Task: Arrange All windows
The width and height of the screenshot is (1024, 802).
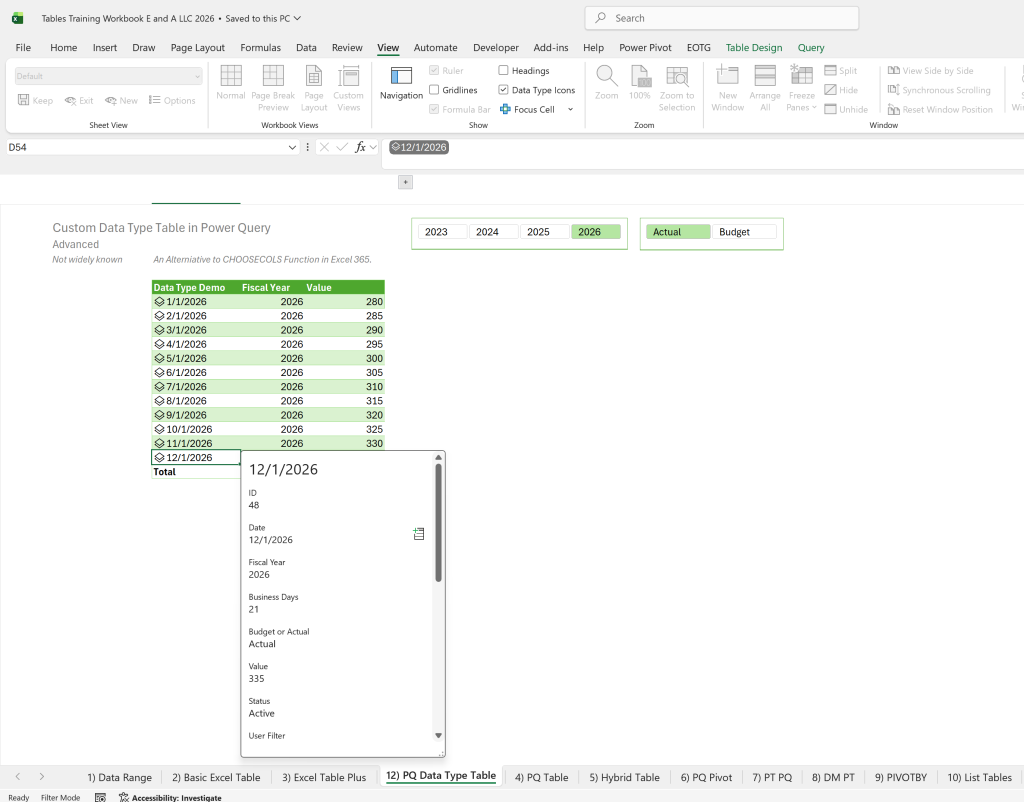Action: click(765, 88)
